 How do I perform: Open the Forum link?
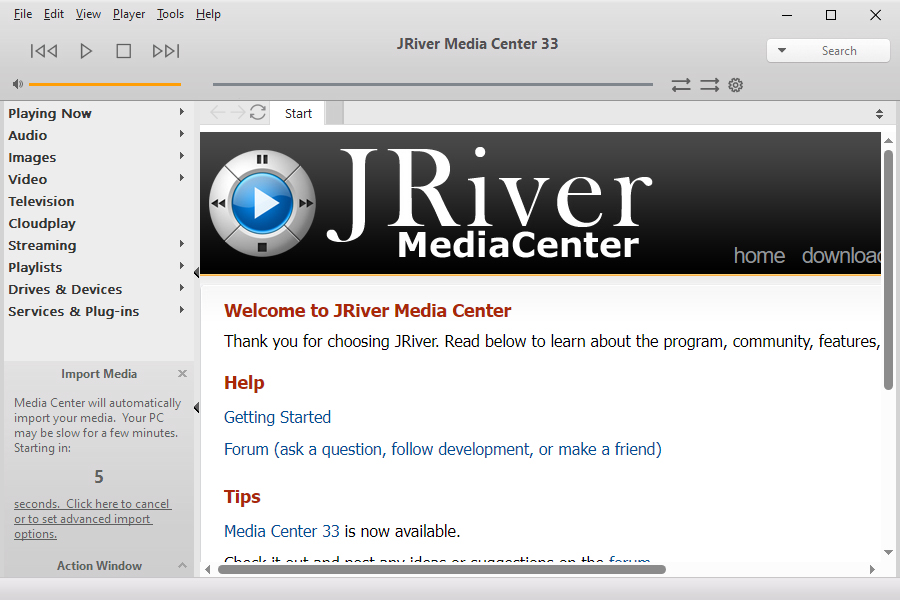pos(443,449)
